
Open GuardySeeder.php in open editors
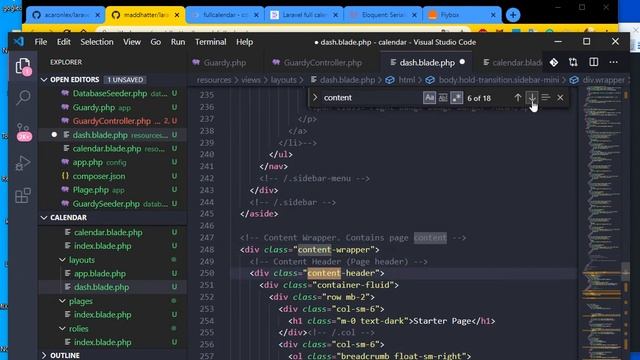coord(112,203)
